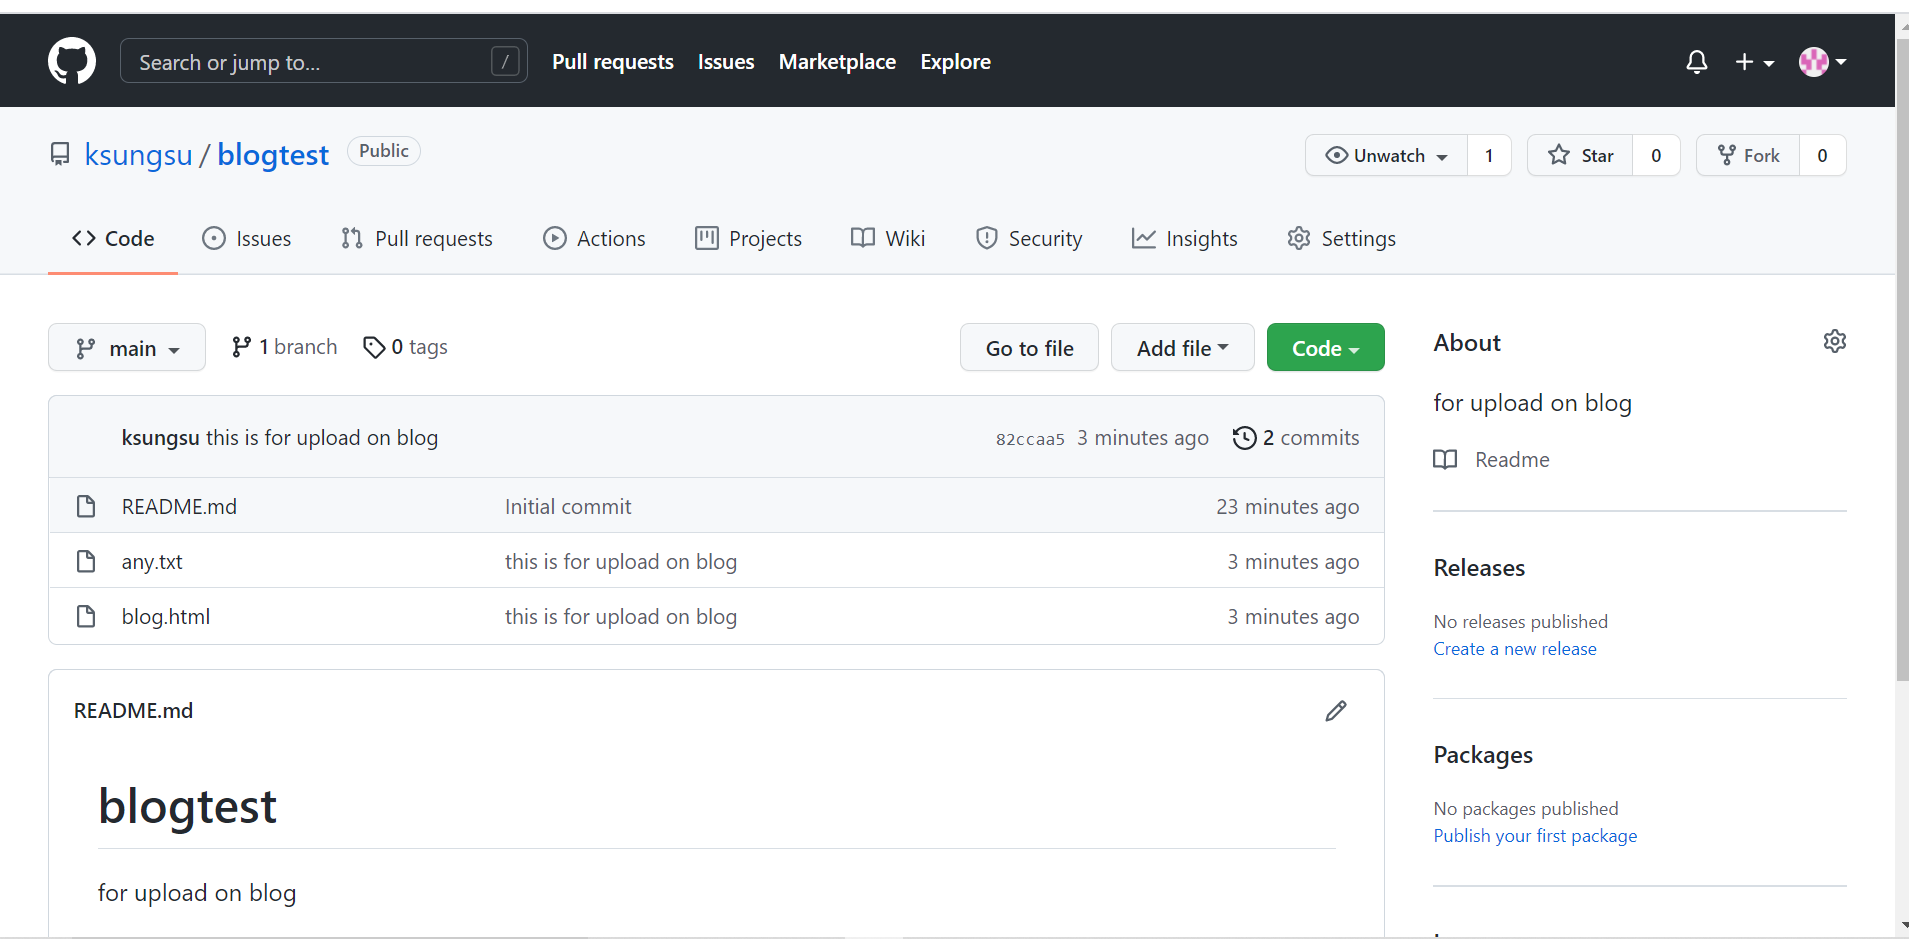Click the file icon next to blog.html
The image size is (1909, 939).
[86, 616]
